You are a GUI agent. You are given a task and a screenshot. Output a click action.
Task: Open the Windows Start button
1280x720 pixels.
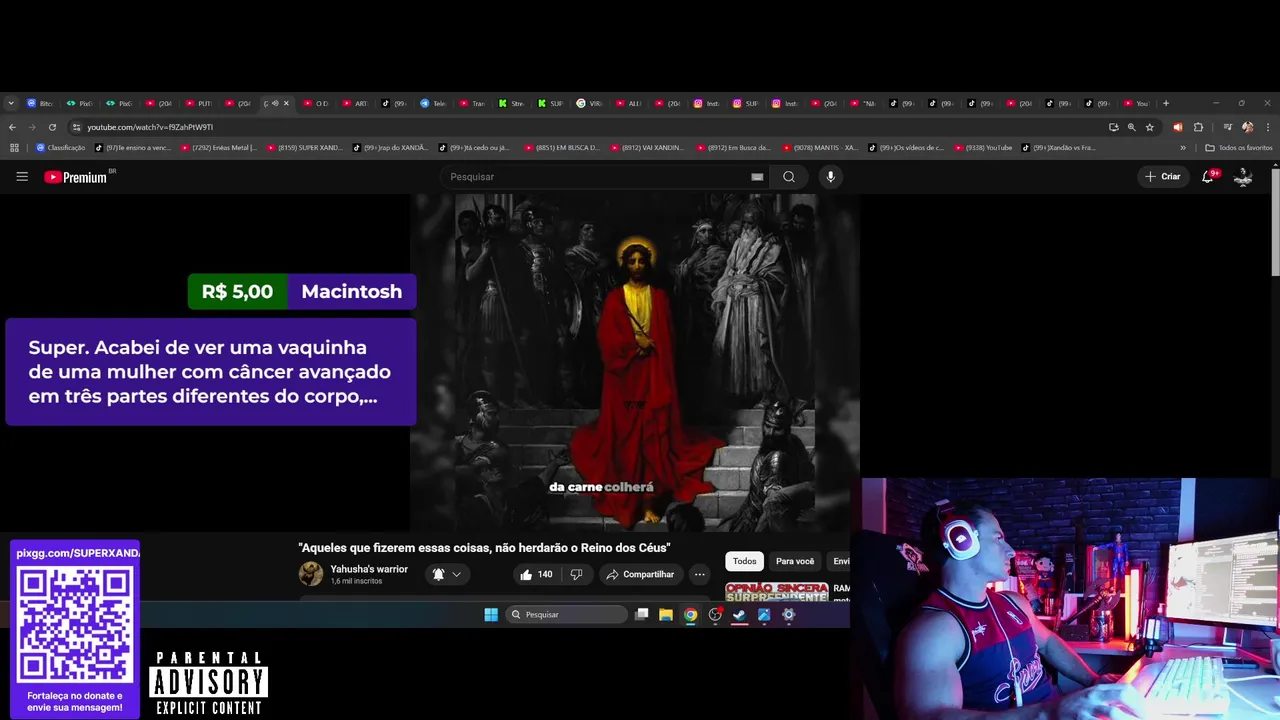pos(491,614)
